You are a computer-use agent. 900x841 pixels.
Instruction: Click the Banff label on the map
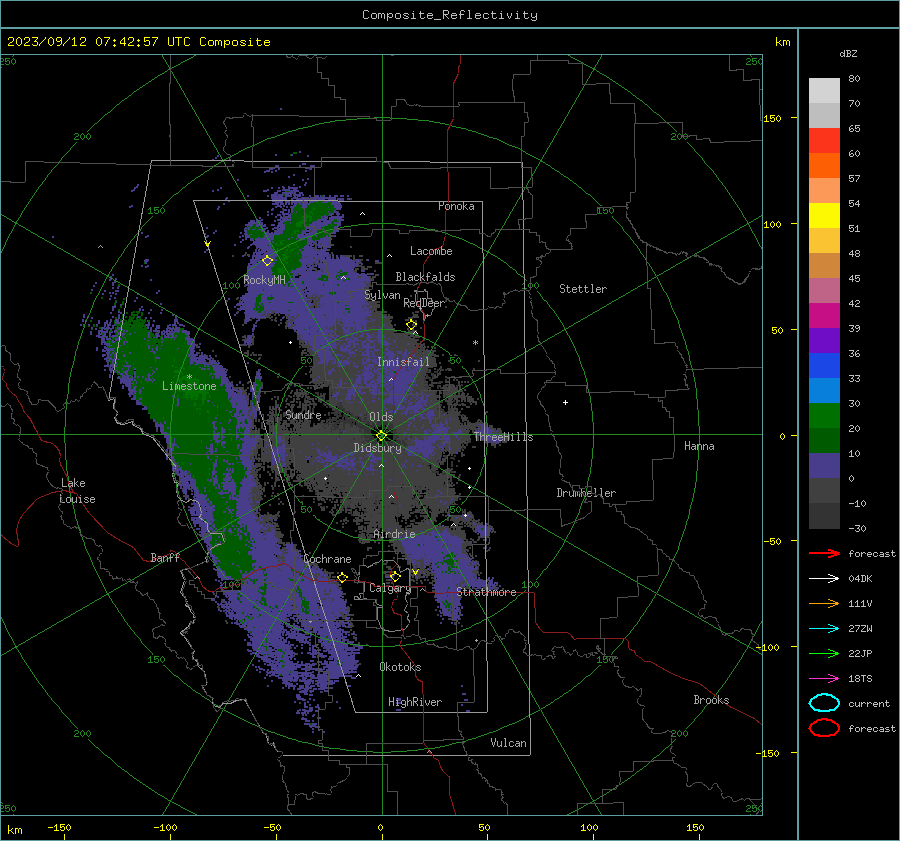tap(165, 557)
